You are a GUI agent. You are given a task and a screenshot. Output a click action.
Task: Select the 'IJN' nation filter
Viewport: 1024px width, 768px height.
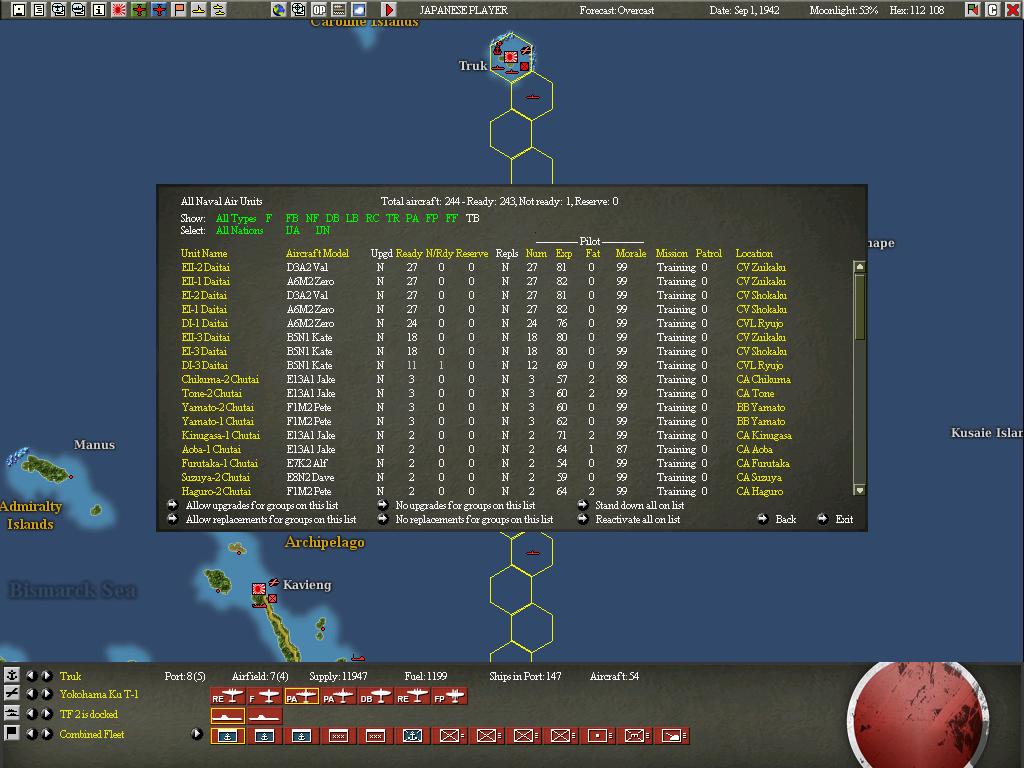click(x=323, y=231)
